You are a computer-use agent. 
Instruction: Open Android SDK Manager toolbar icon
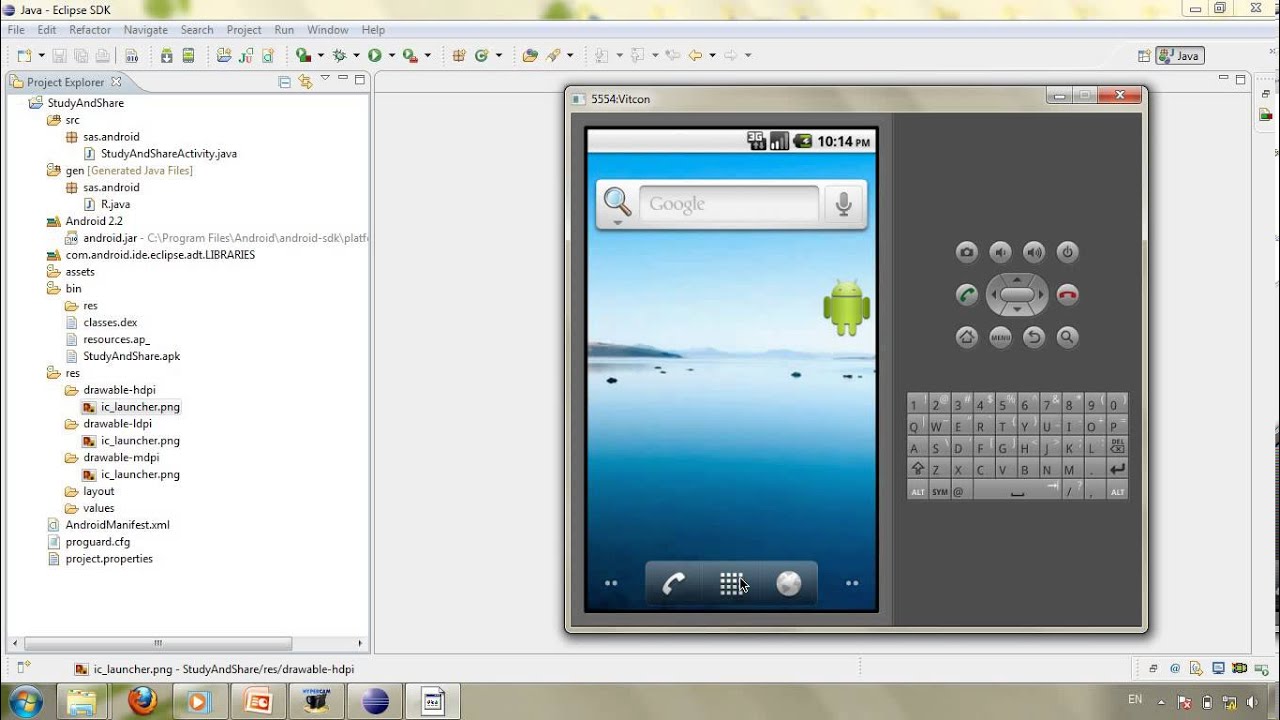[167, 56]
